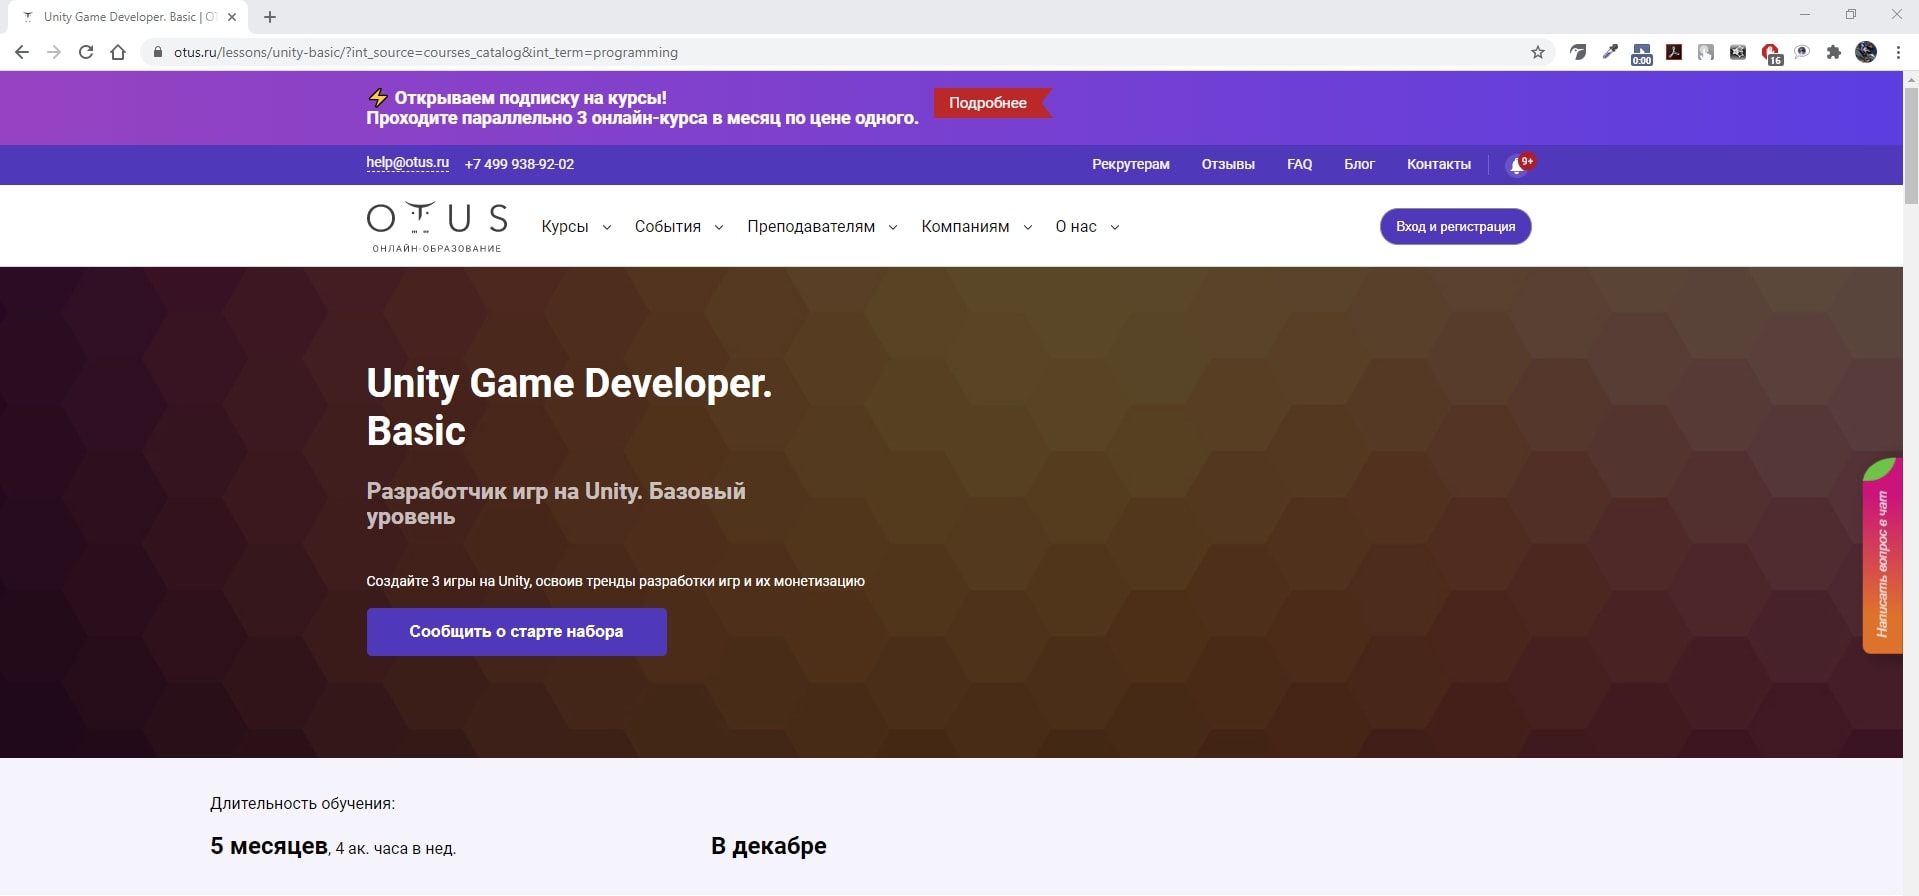Expand the Компаниям dropdown menu
The image size is (1919, 896).
977,227
